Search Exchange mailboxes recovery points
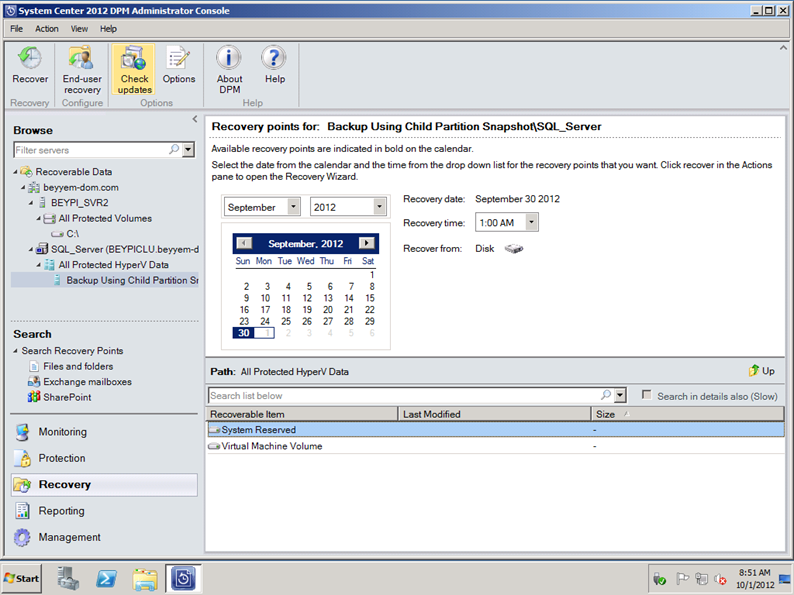 click(x=87, y=382)
